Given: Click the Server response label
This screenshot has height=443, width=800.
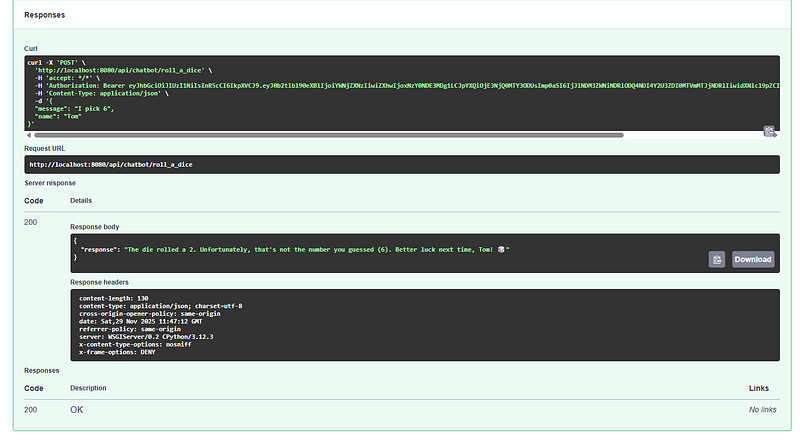Looking at the screenshot, I should (50, 183).
